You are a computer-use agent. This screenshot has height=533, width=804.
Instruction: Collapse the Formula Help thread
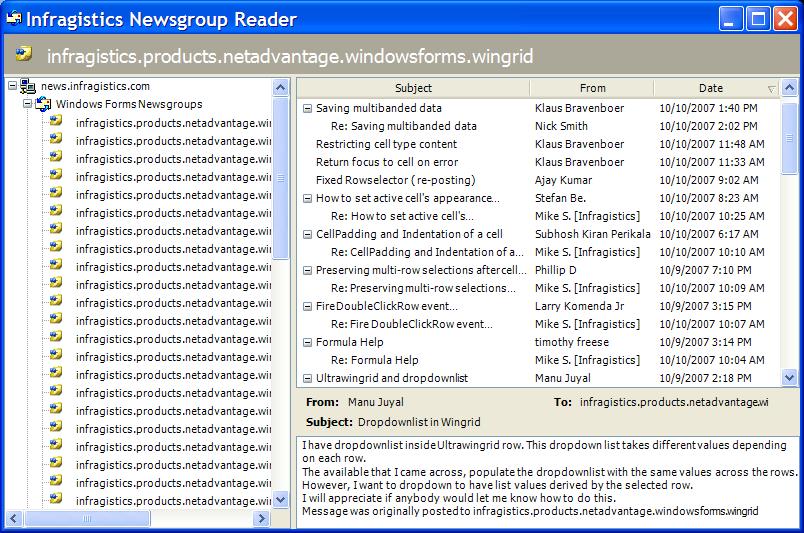pyautogui.click(x=307, y=343)
